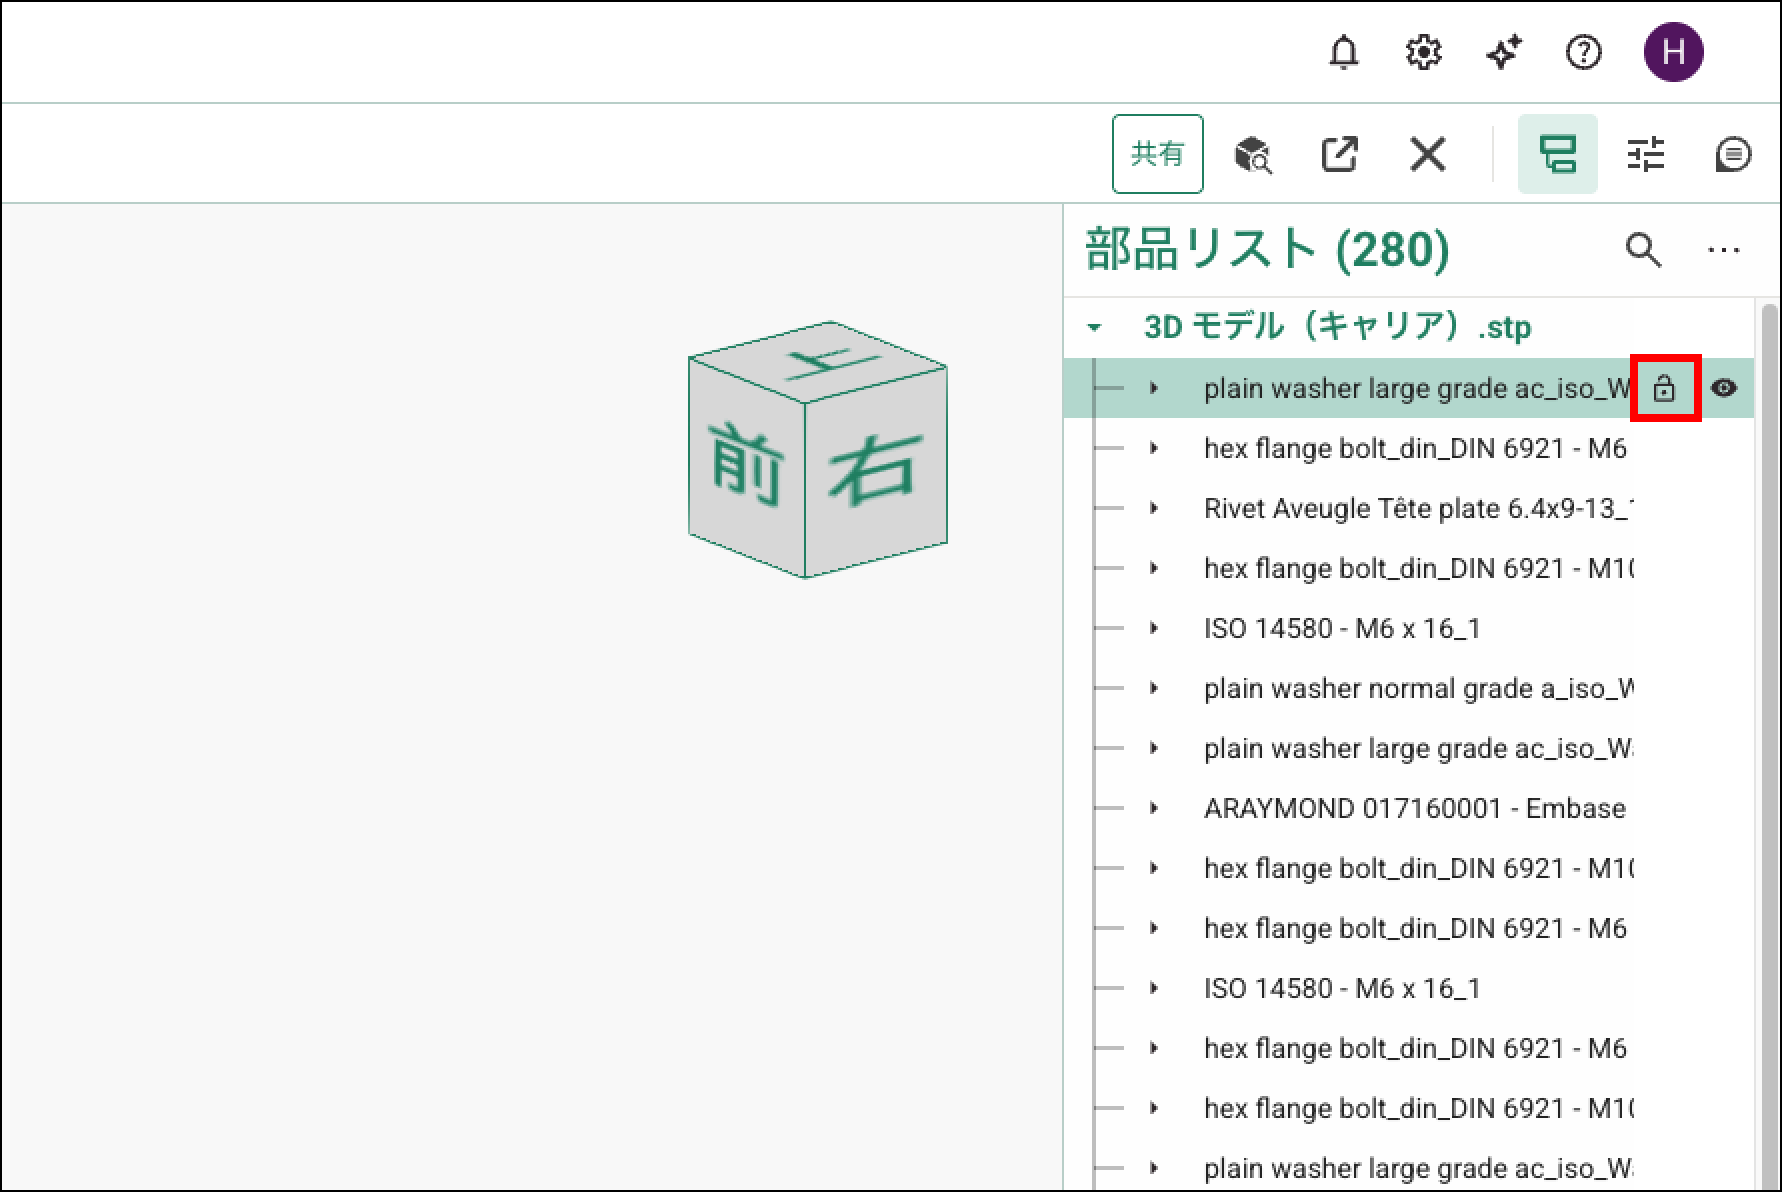
Task: Close the viewer with X icon
Action: click(x=1427, y=155)
